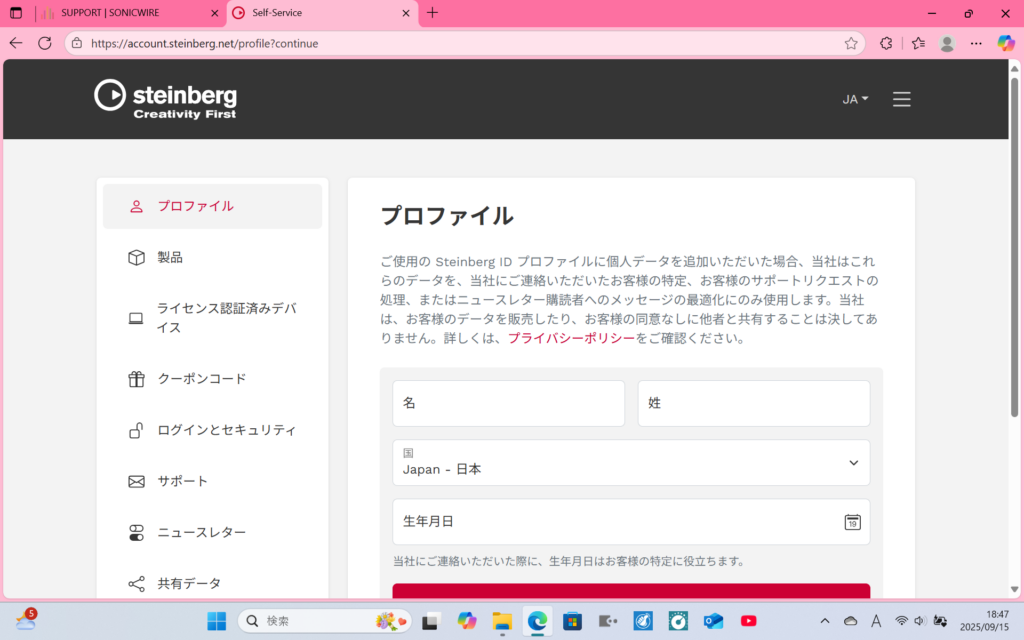
Task: Show hidden system tray icons chevron
Action: (x=824, y=621)
